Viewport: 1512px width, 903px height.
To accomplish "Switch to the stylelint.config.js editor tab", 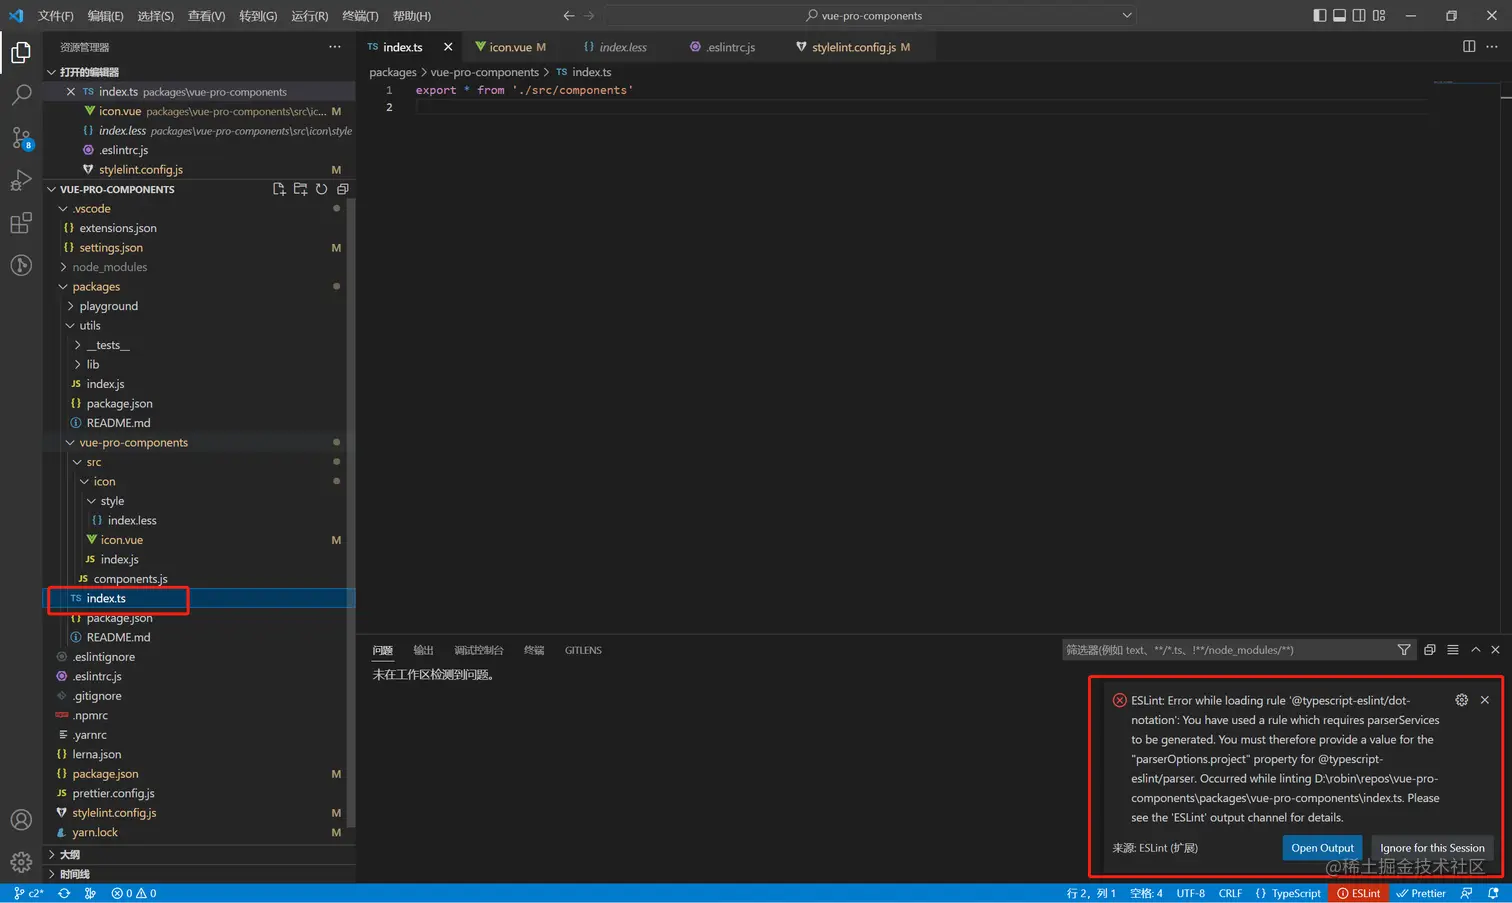I will [x=854, y=47].
